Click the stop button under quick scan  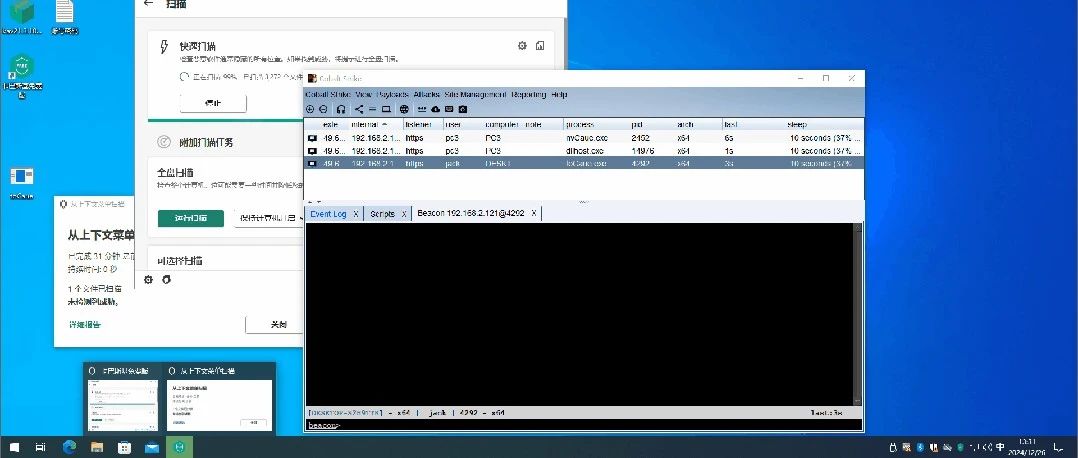tap(213, 103)
